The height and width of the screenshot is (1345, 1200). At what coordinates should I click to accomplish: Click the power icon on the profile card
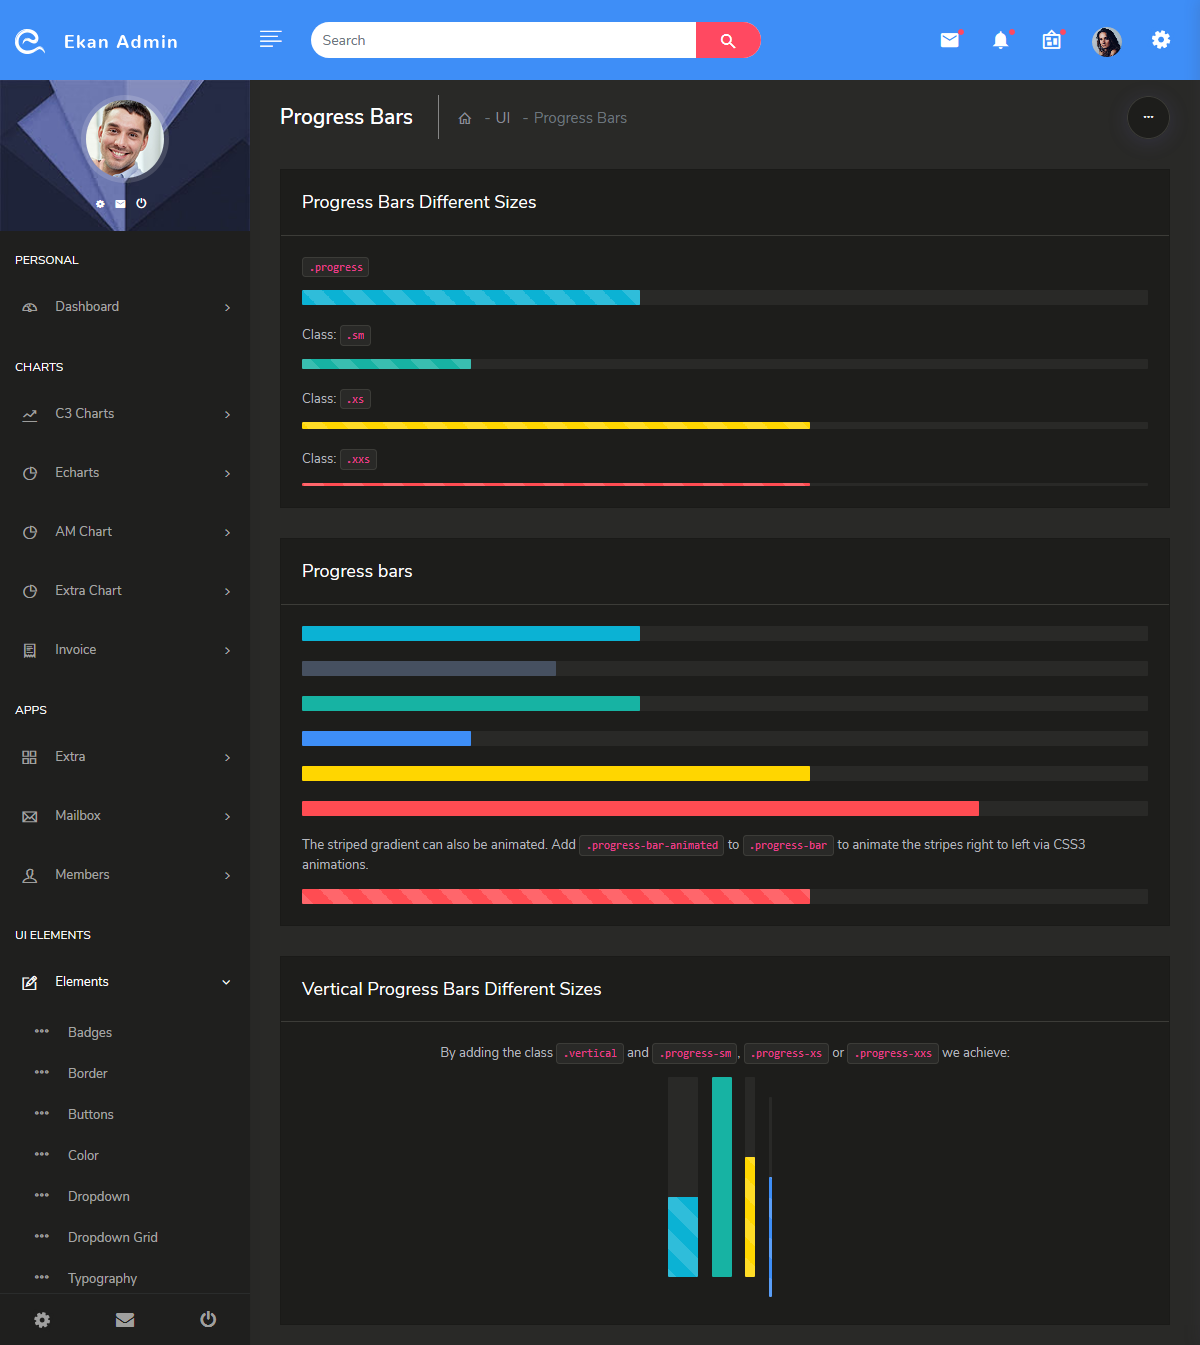(x=142, y=203)
